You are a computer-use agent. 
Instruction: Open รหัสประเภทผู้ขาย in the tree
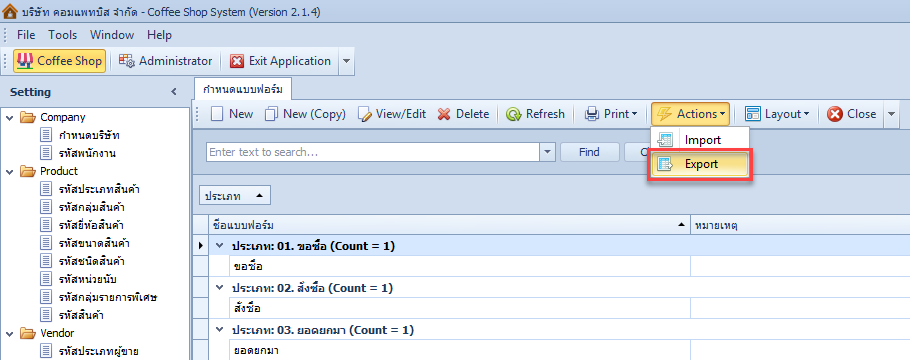(99, 351)
